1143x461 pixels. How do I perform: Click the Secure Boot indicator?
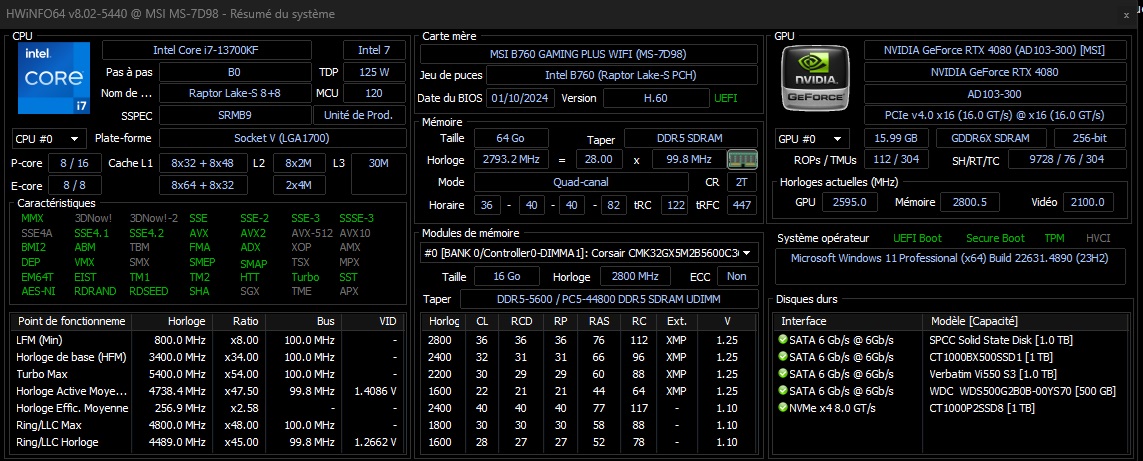pos(995,239)
